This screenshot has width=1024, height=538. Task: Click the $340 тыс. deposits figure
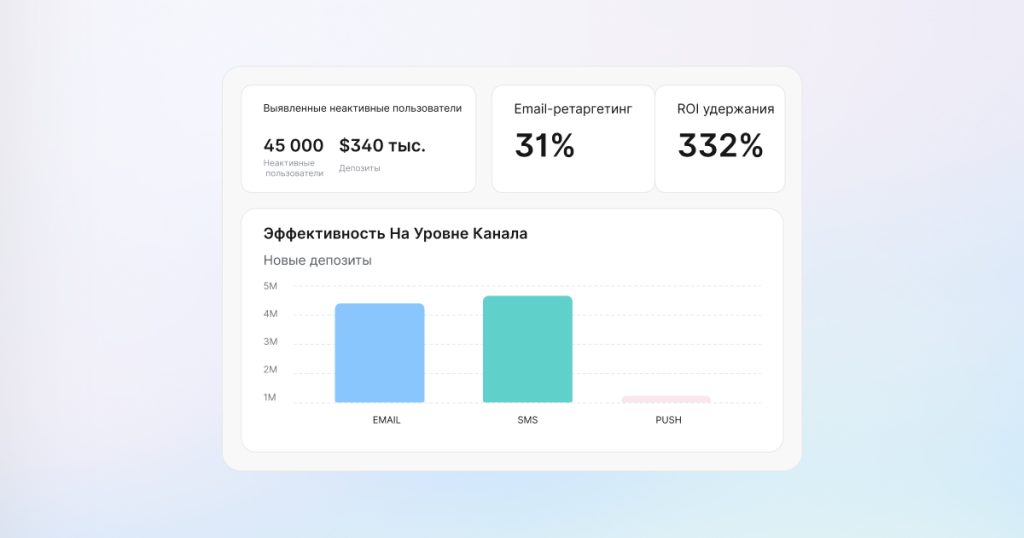(x=382, y=146)
